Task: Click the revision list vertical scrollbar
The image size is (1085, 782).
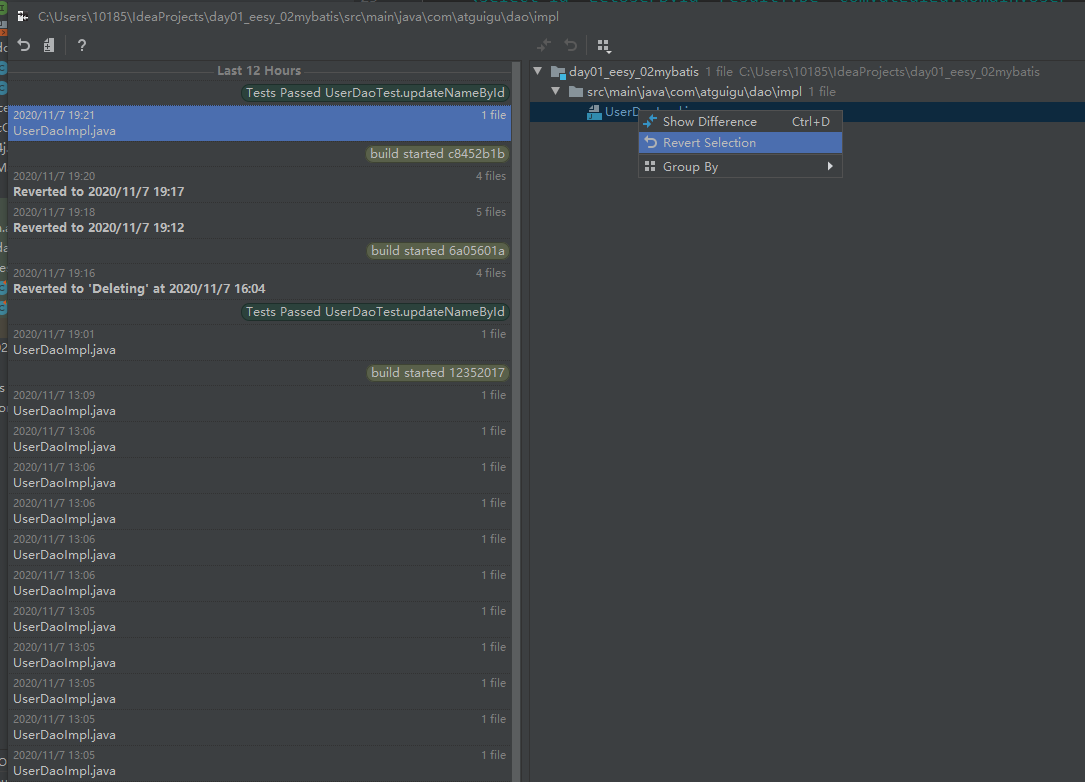Action: coord(515,400)
